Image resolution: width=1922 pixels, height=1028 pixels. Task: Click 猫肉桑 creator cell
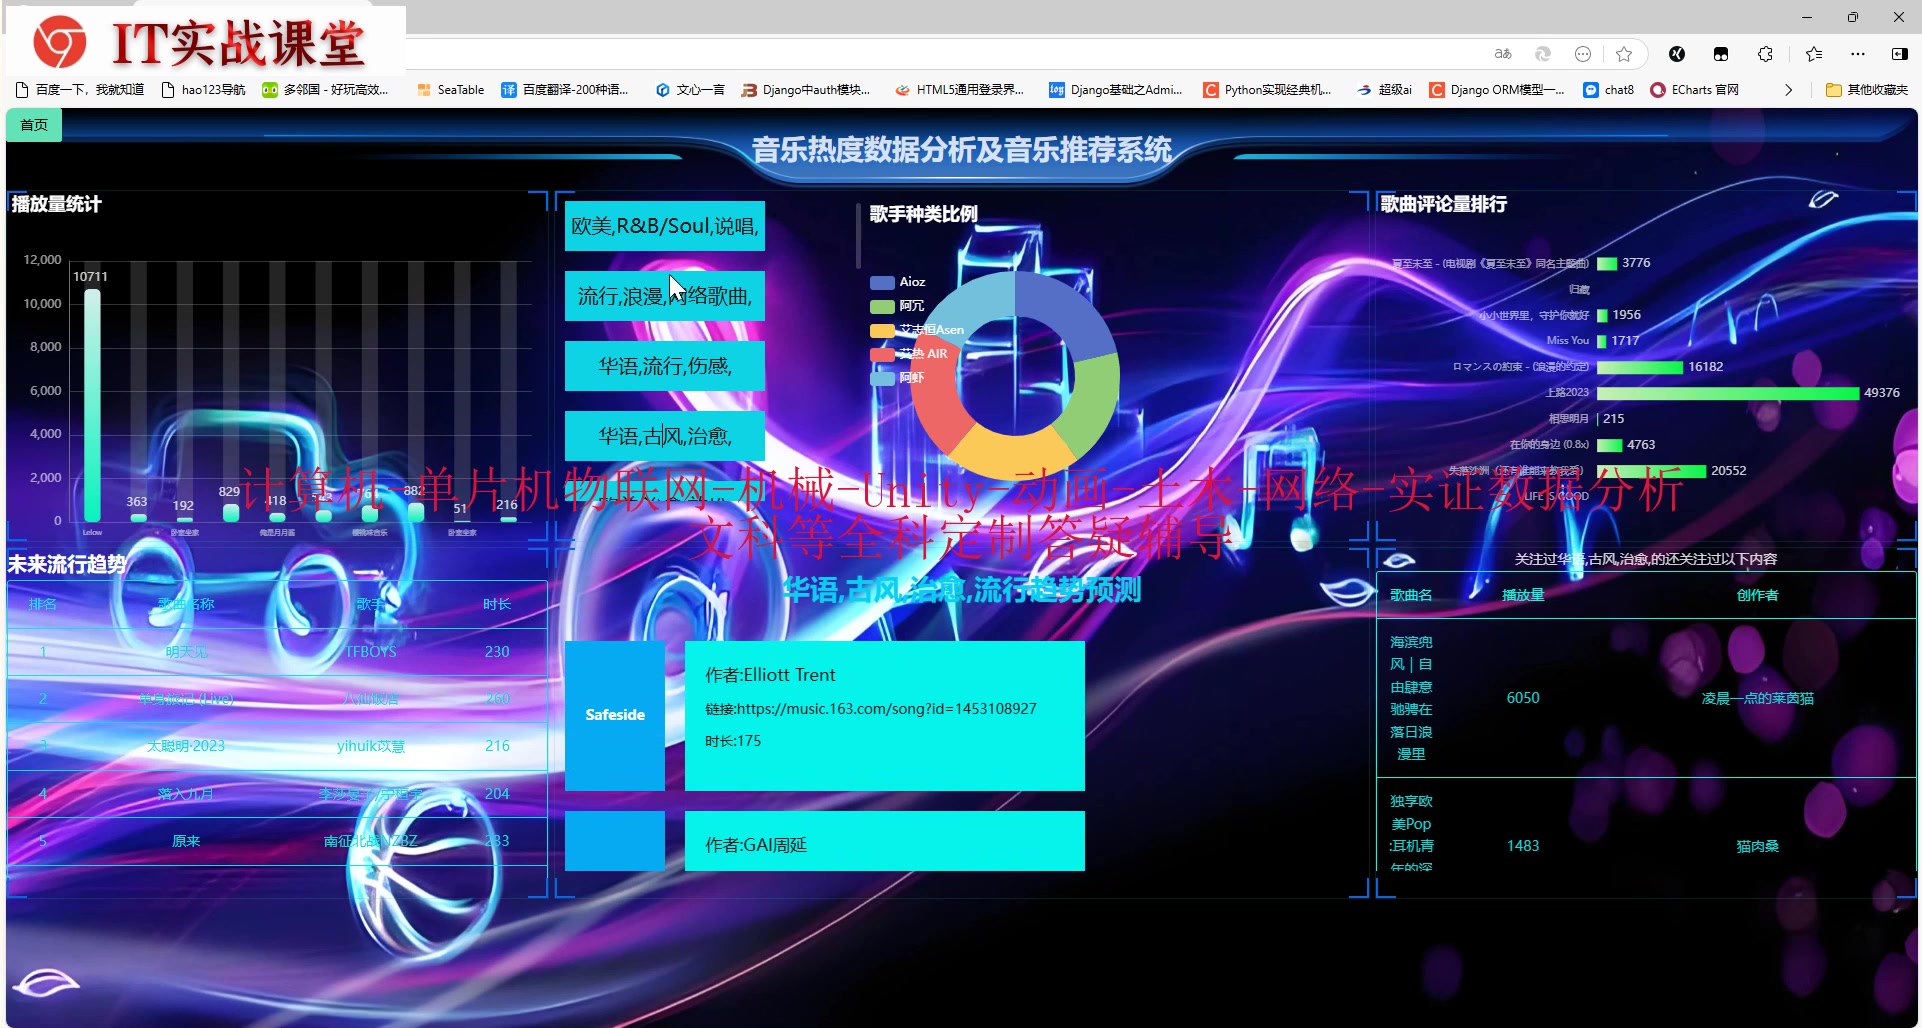1757,846
